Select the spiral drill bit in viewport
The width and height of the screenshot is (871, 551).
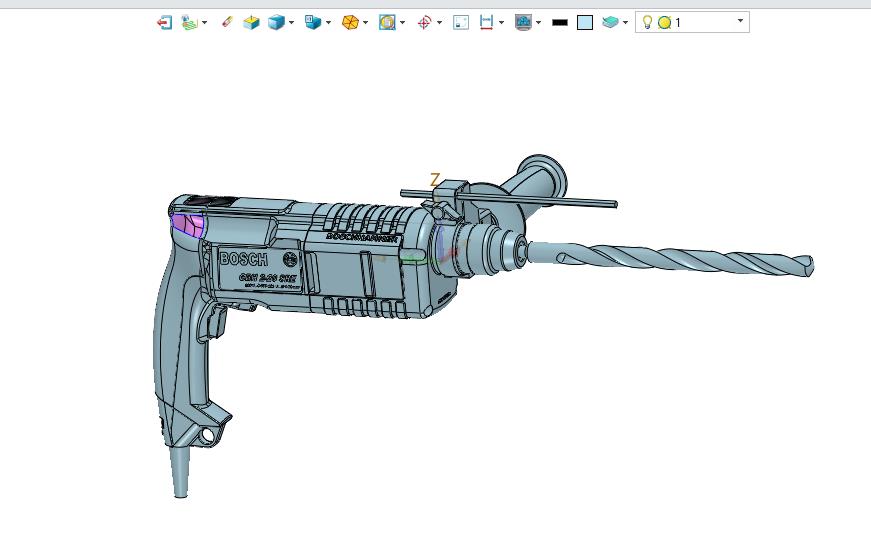pyautogui.click(x=672, y=258)
